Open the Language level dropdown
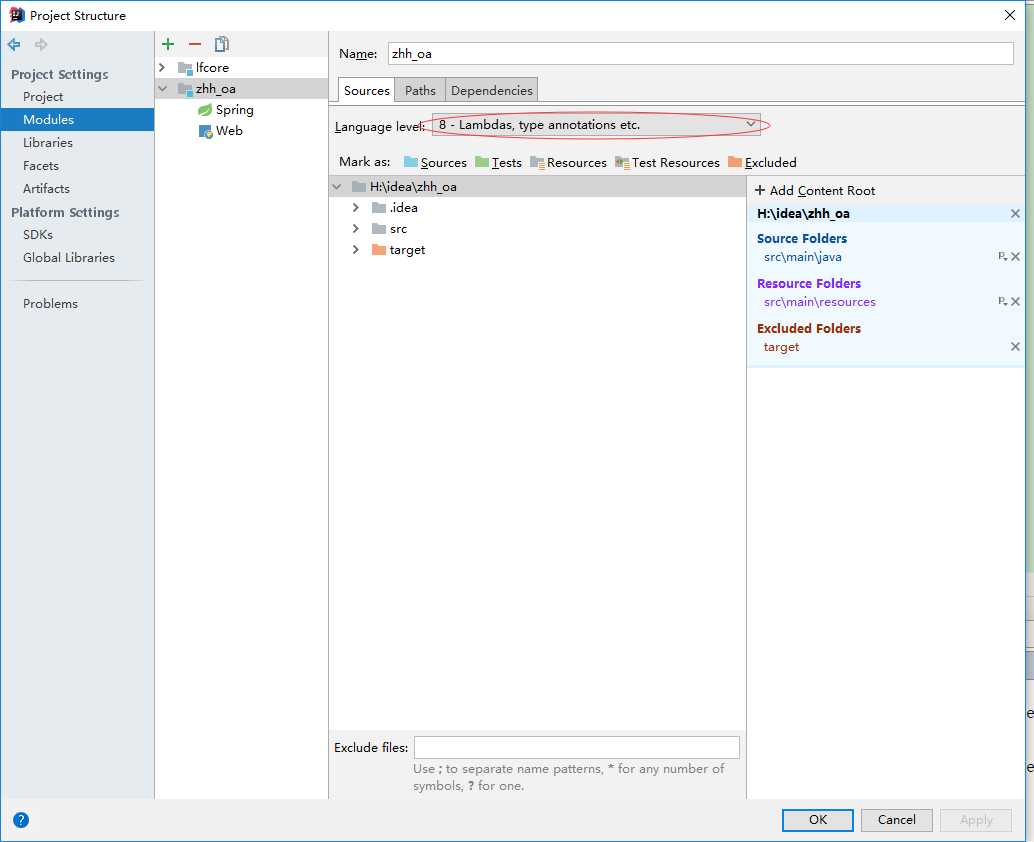The height and width of the screenshot is (842, 1034). pos(596,125)
